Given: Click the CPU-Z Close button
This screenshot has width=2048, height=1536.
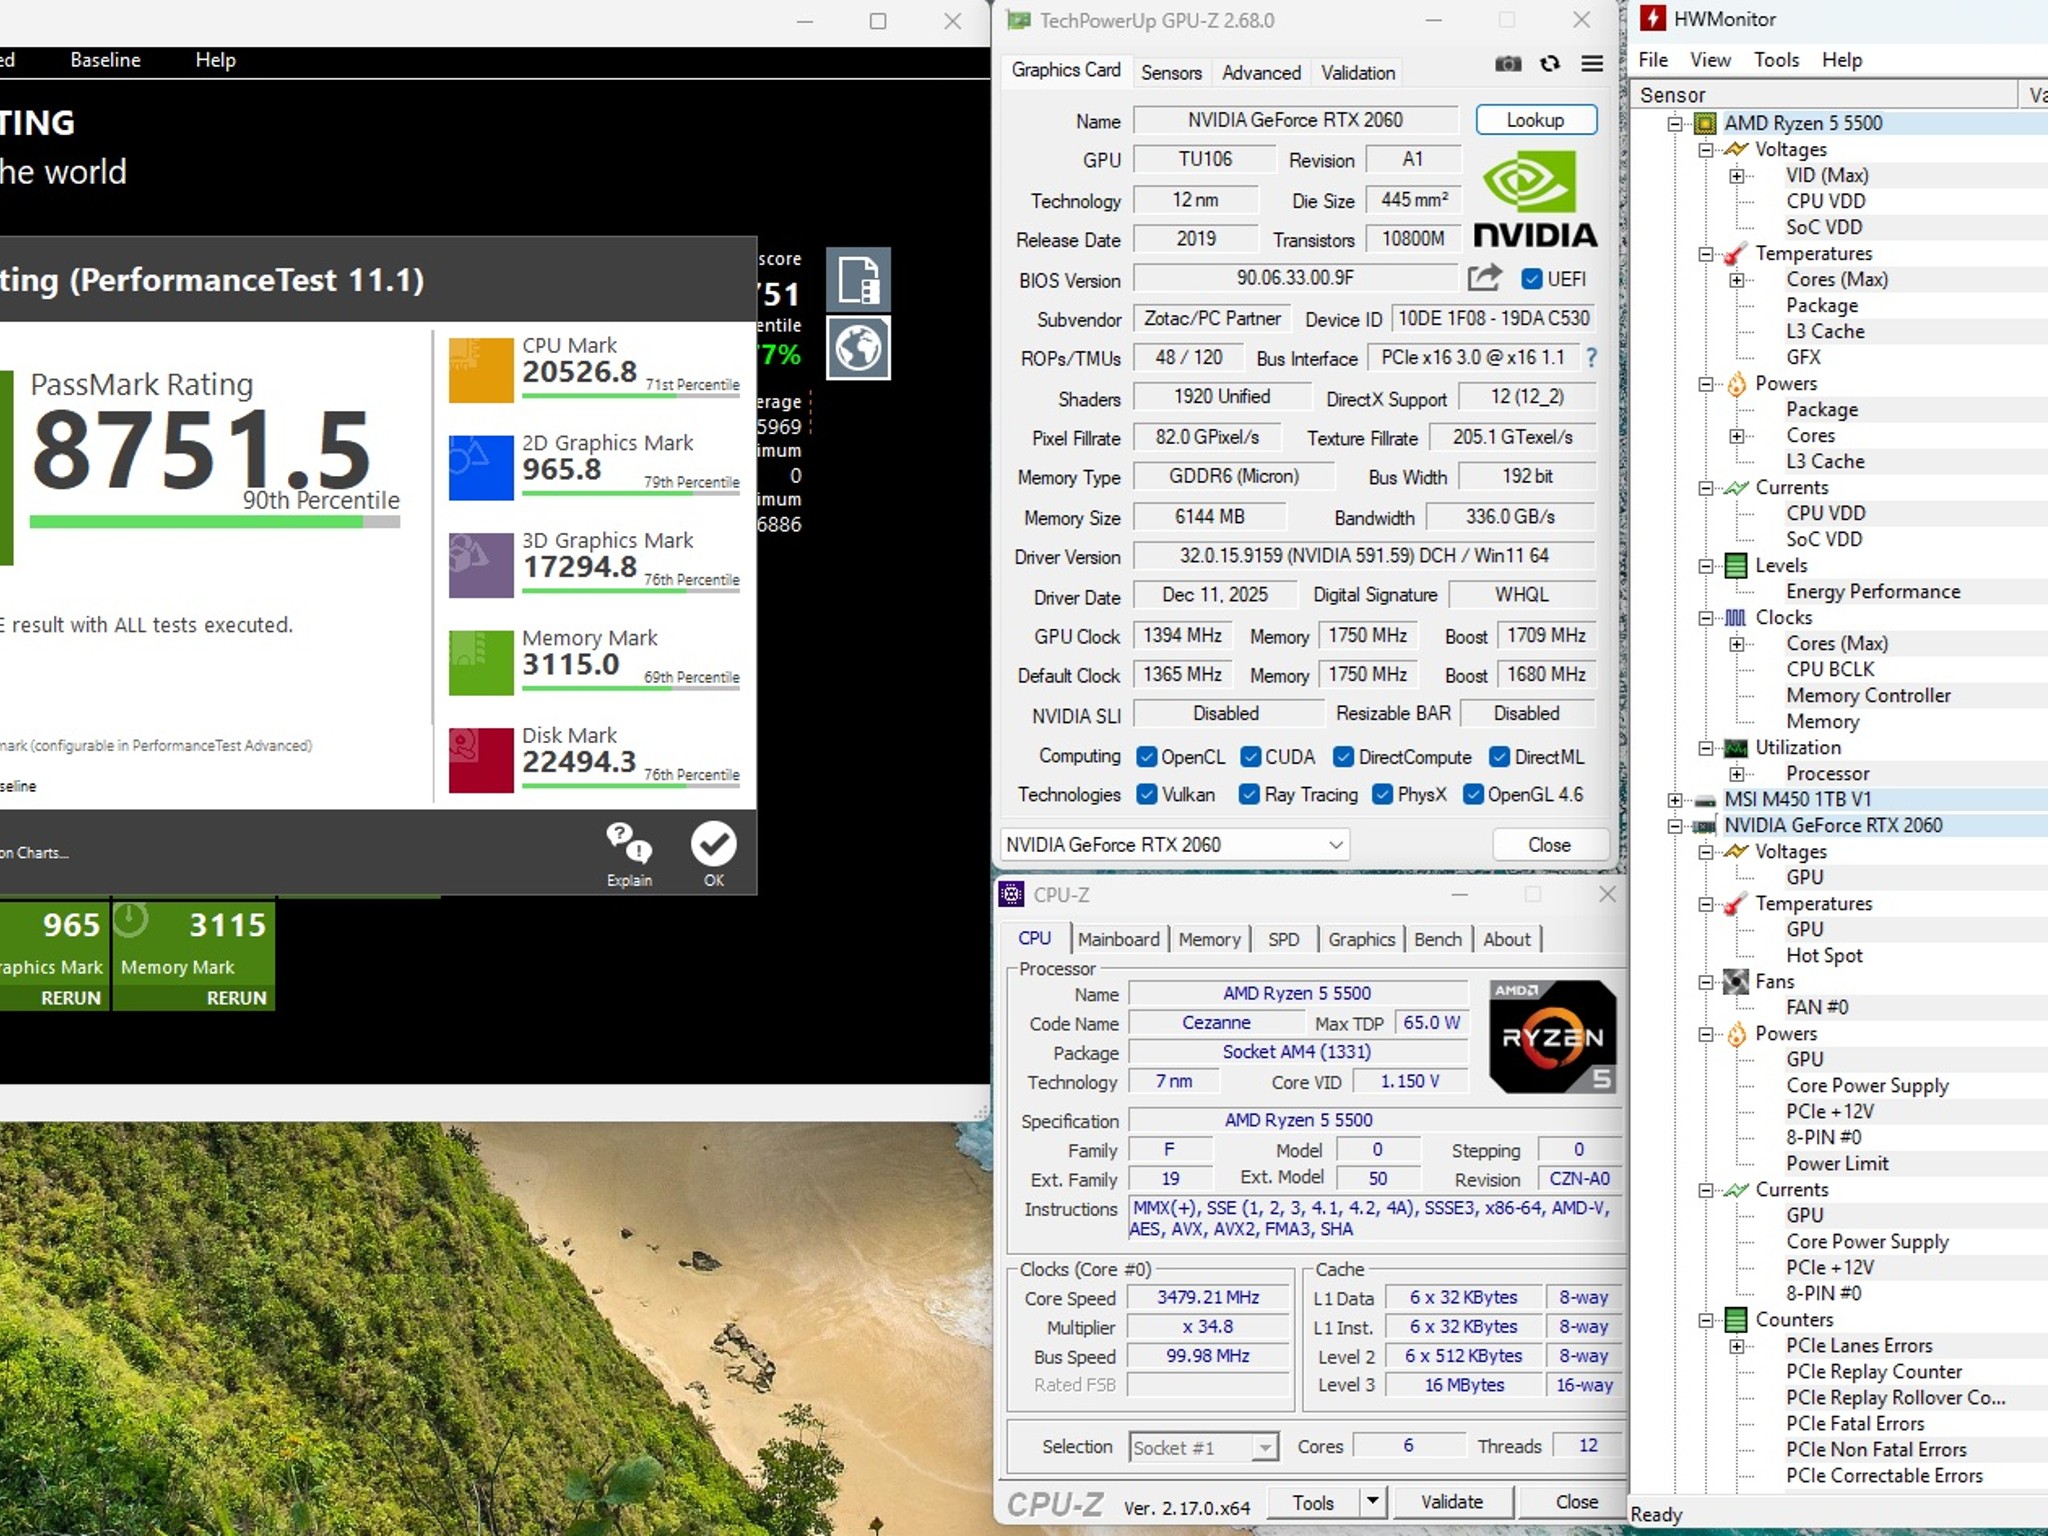Looking at the screenshot, I should 1576,1501.
